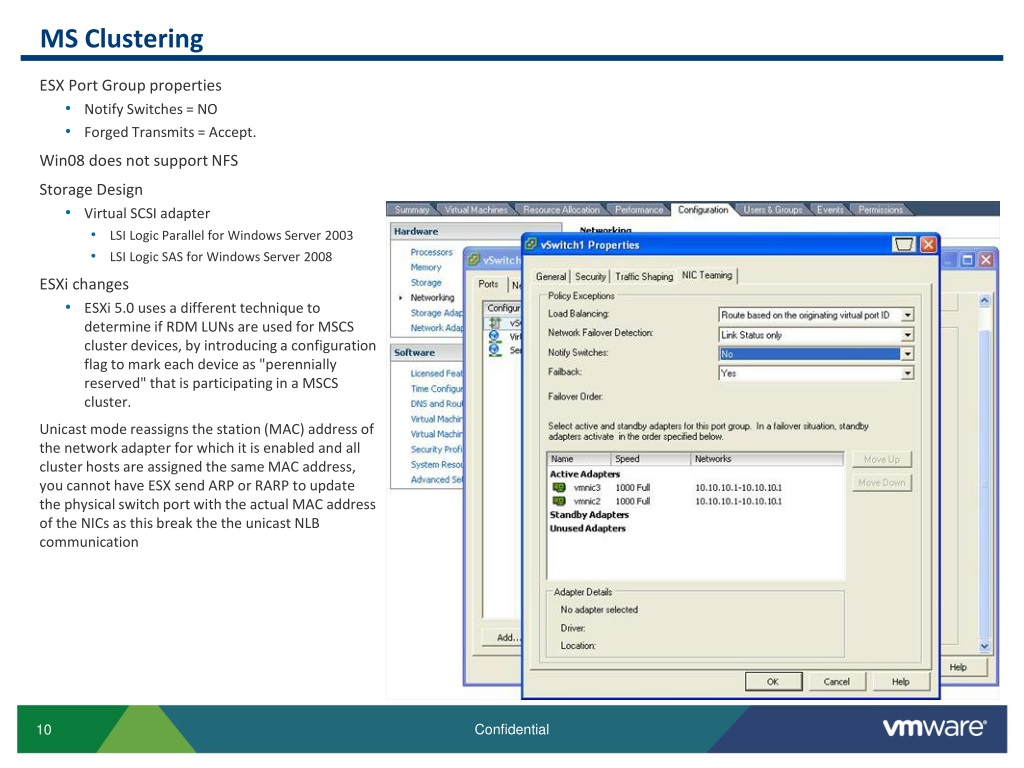The height and width of the screenshot is (768, 1024).
Task: Click the Add... button in the background window
Action: point(504,637)
